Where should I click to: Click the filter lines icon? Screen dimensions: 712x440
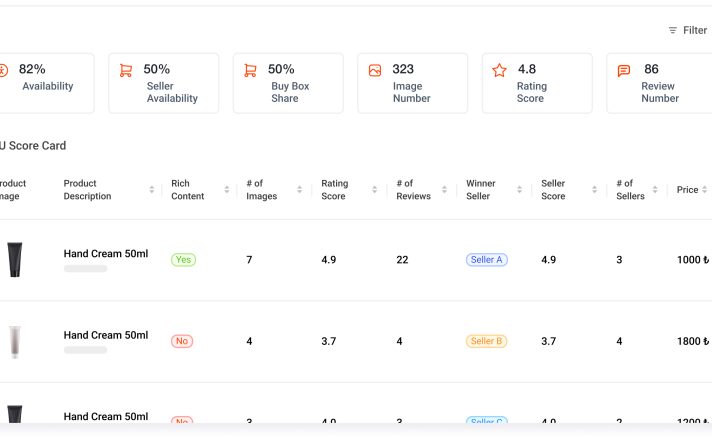point(672,30)
